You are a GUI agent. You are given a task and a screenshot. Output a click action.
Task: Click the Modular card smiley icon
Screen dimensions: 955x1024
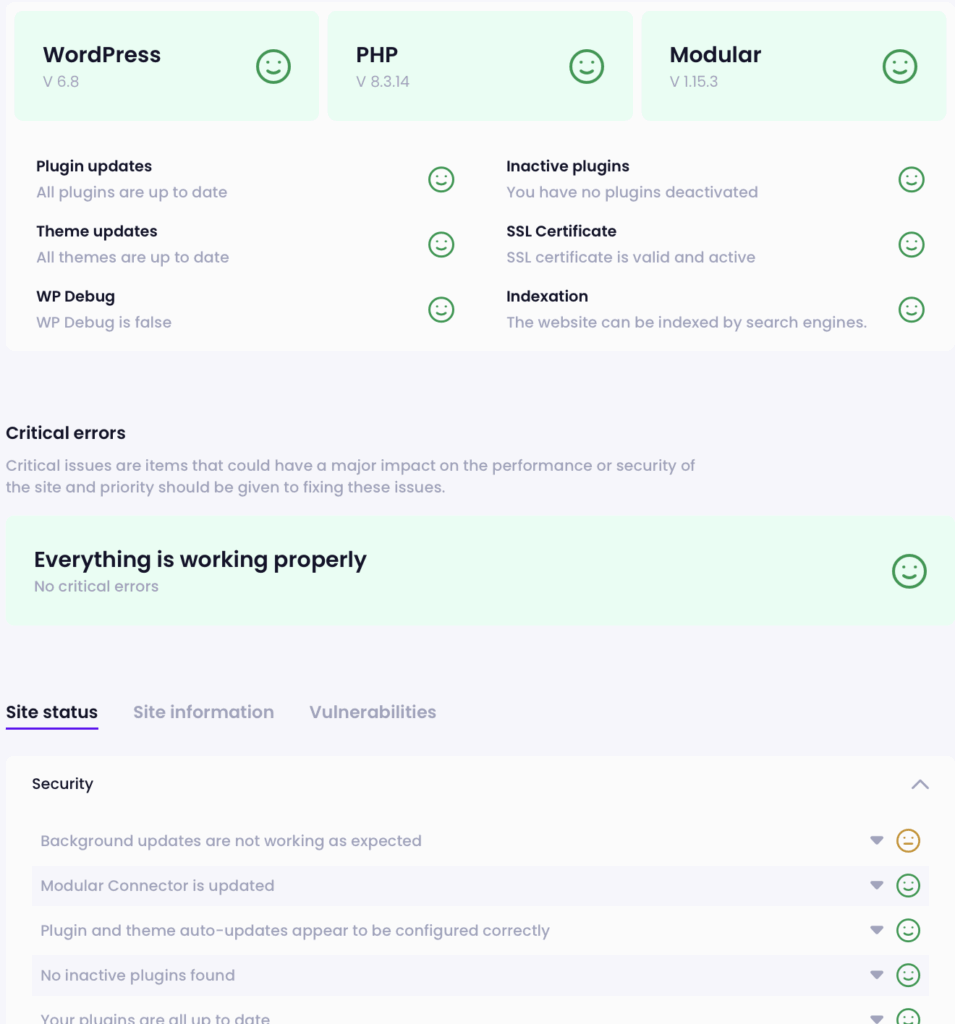click(900, 67)
